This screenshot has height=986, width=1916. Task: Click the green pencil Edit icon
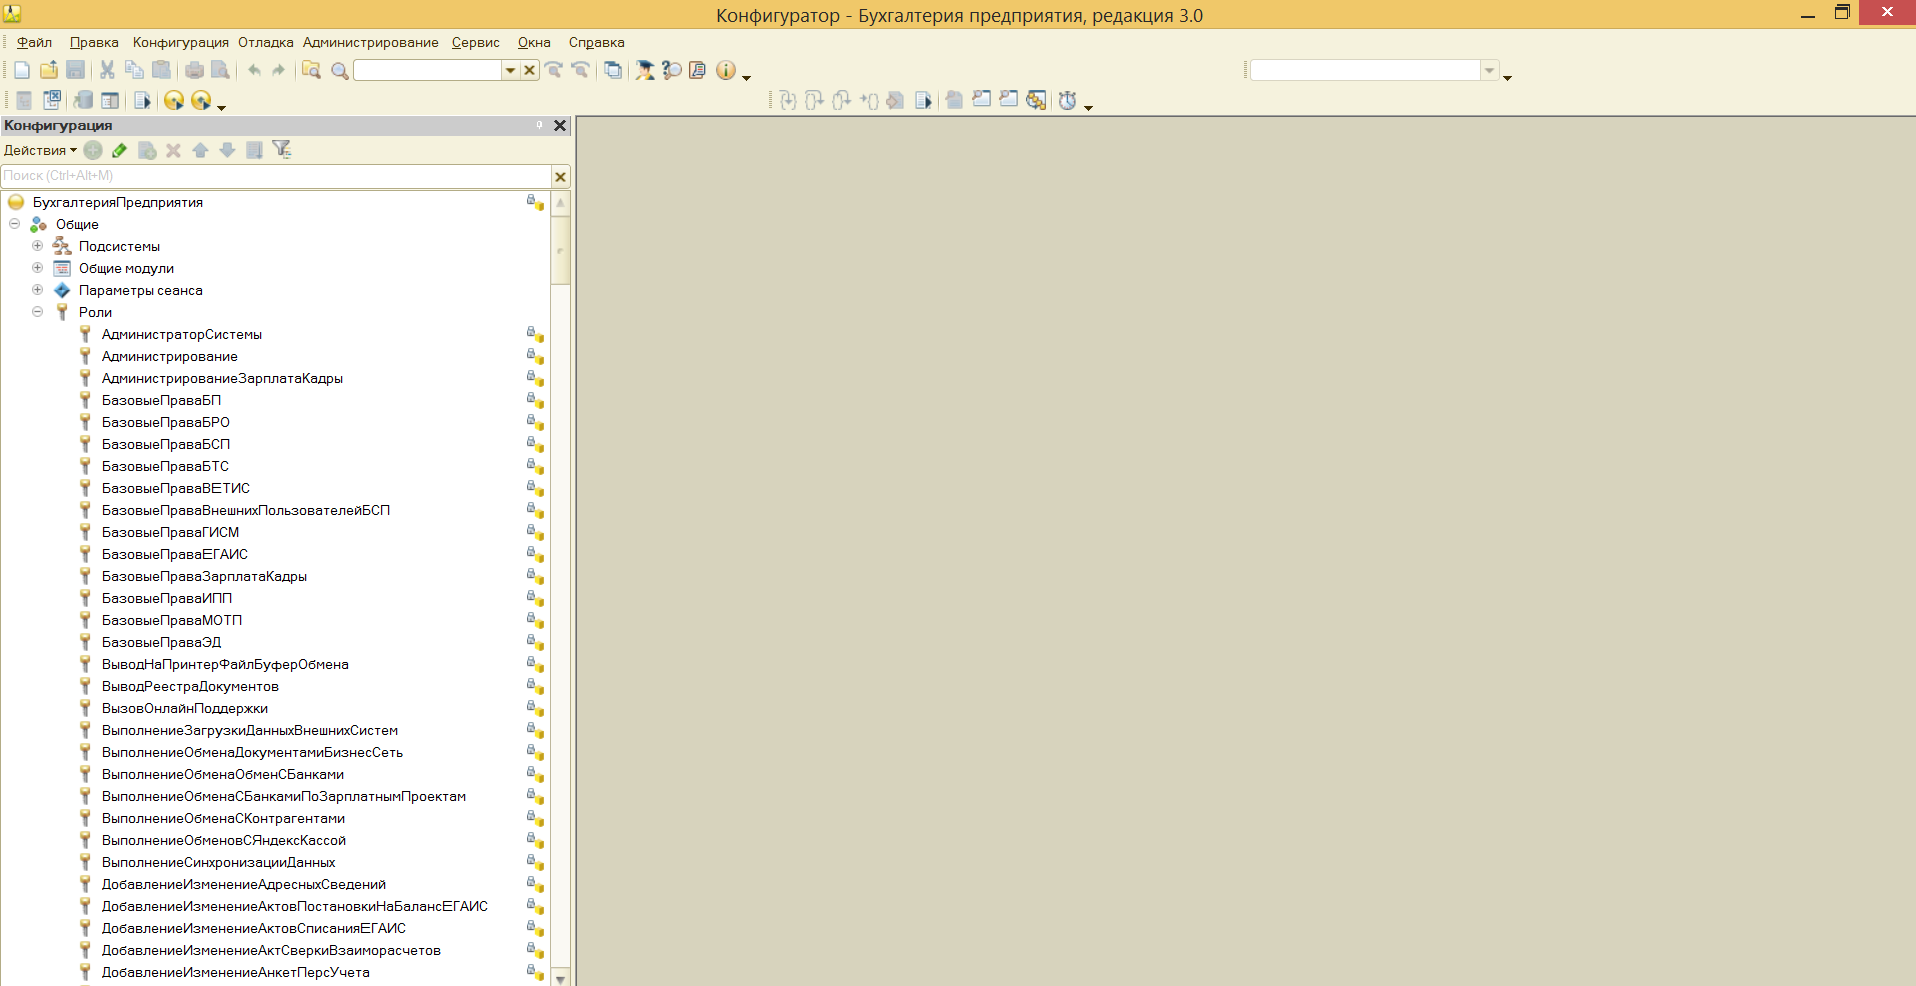click(x=120, y=150)
